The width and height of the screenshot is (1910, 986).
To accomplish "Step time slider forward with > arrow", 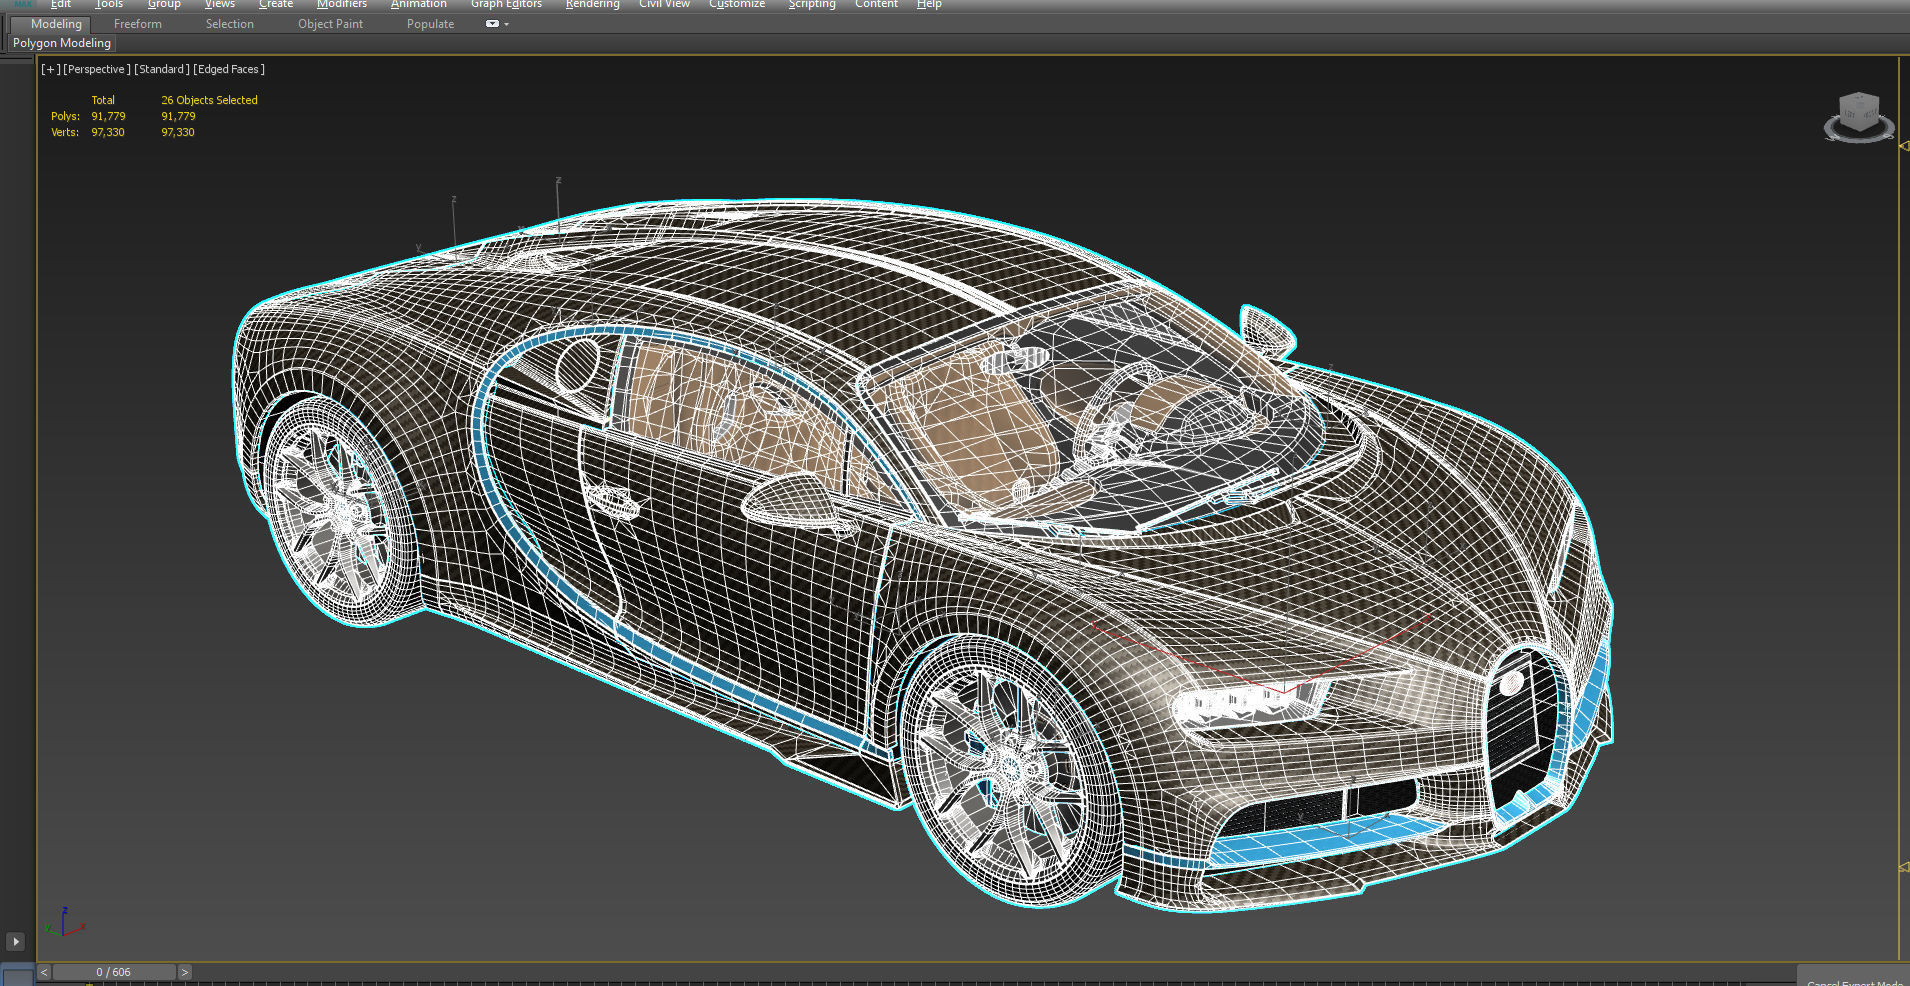I will (185, 972).
